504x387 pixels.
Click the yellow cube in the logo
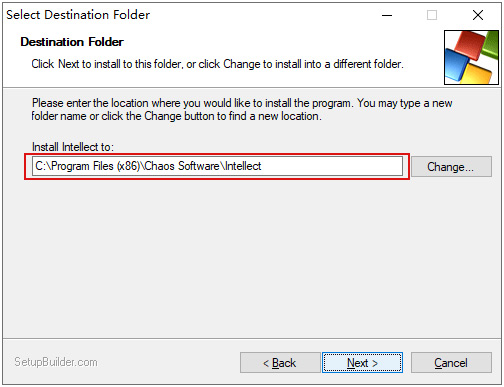coord(478,73)
